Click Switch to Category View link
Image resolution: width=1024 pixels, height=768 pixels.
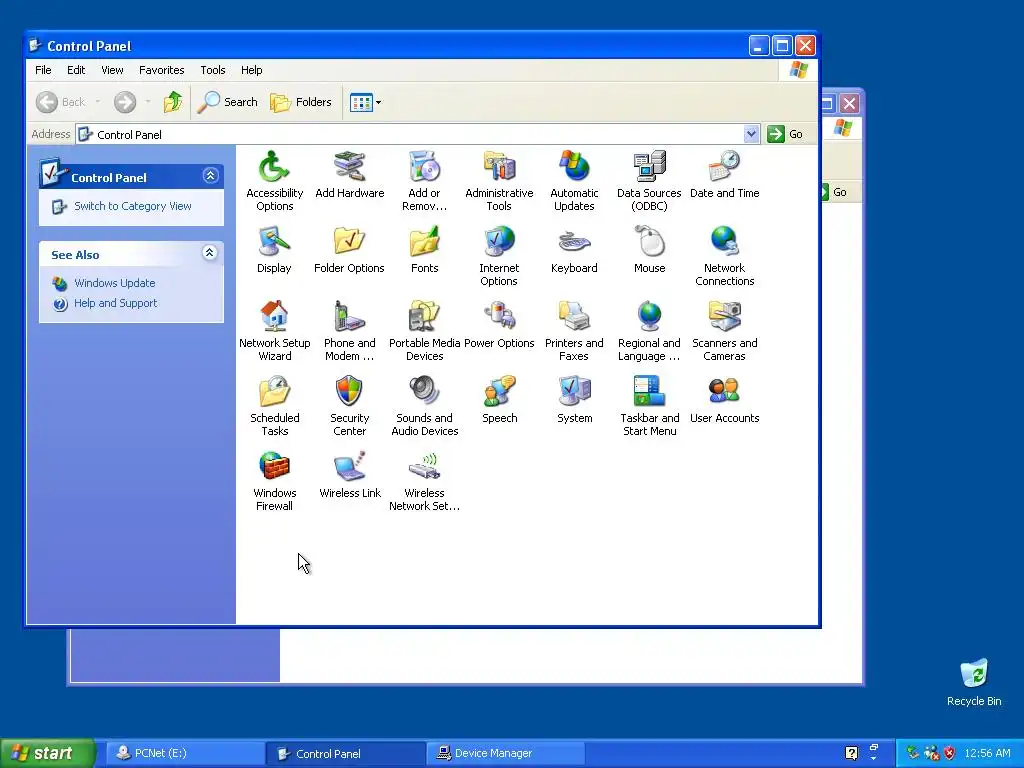point(133,206)
